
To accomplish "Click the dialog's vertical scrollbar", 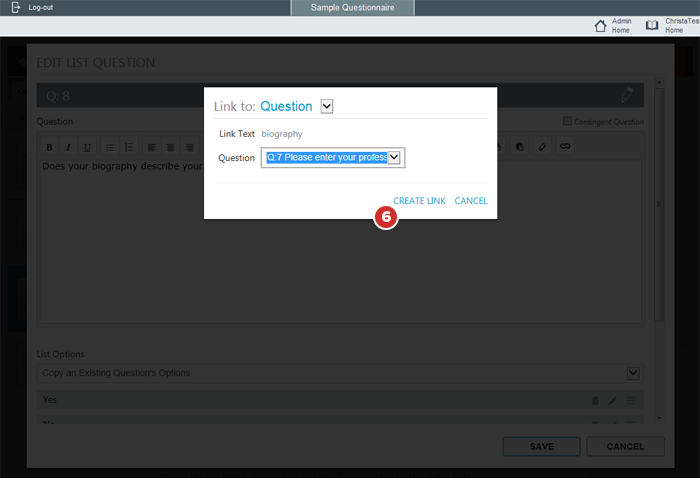I will [x=657, y=250].
